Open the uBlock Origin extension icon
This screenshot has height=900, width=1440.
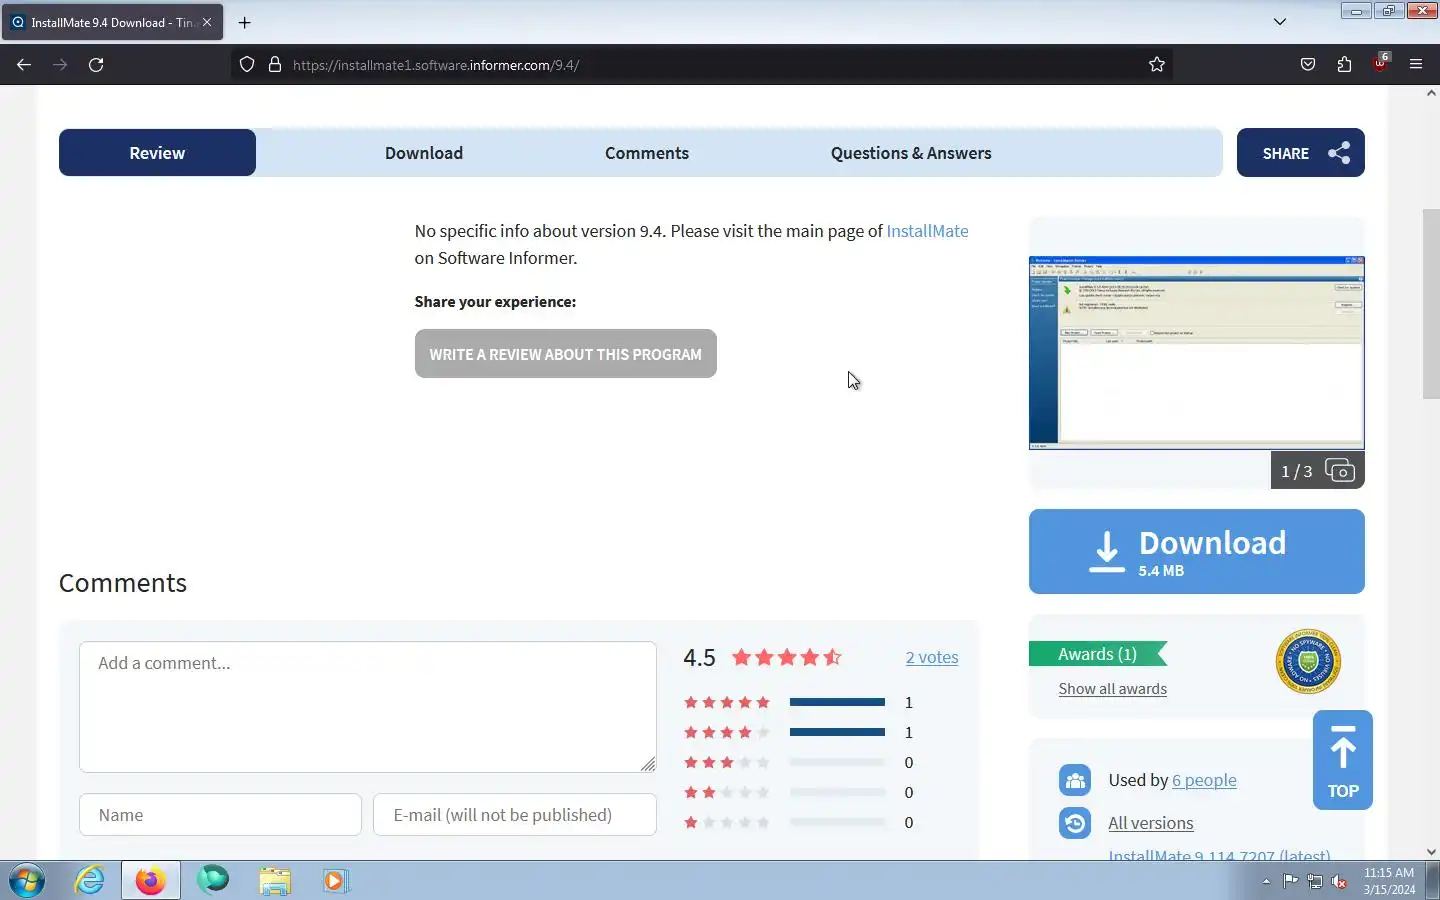1380,63
